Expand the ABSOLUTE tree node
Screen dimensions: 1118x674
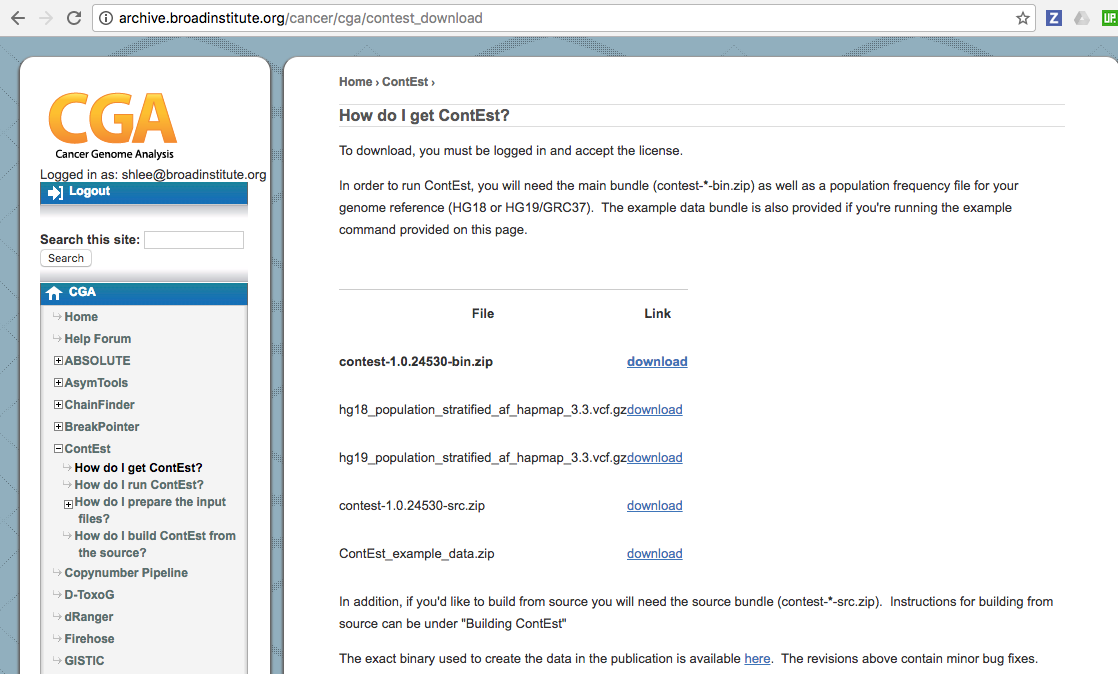(58, 361)
